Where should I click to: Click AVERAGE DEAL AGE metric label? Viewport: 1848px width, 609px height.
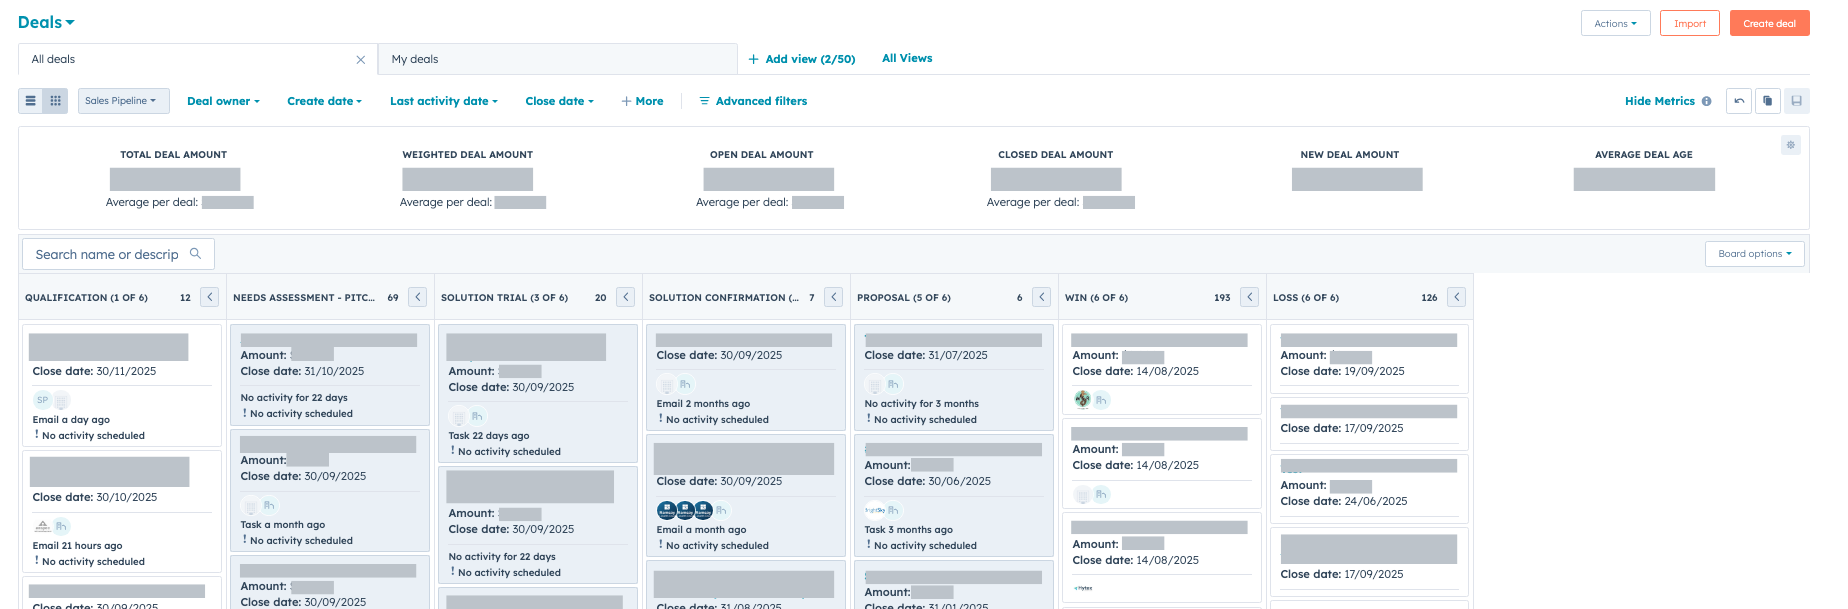(x=1644, y=155)
